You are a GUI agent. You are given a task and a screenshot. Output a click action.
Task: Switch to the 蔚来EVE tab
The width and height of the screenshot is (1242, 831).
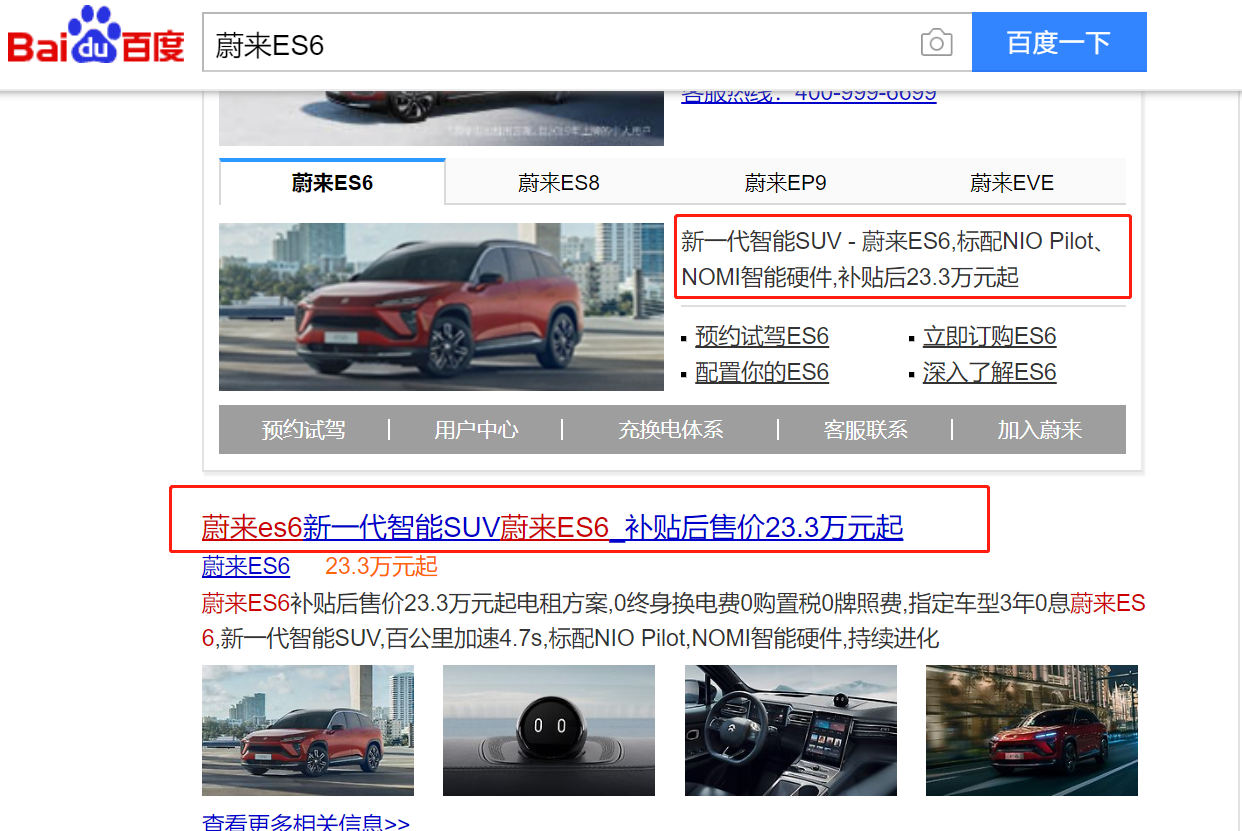coord(1011,183)
